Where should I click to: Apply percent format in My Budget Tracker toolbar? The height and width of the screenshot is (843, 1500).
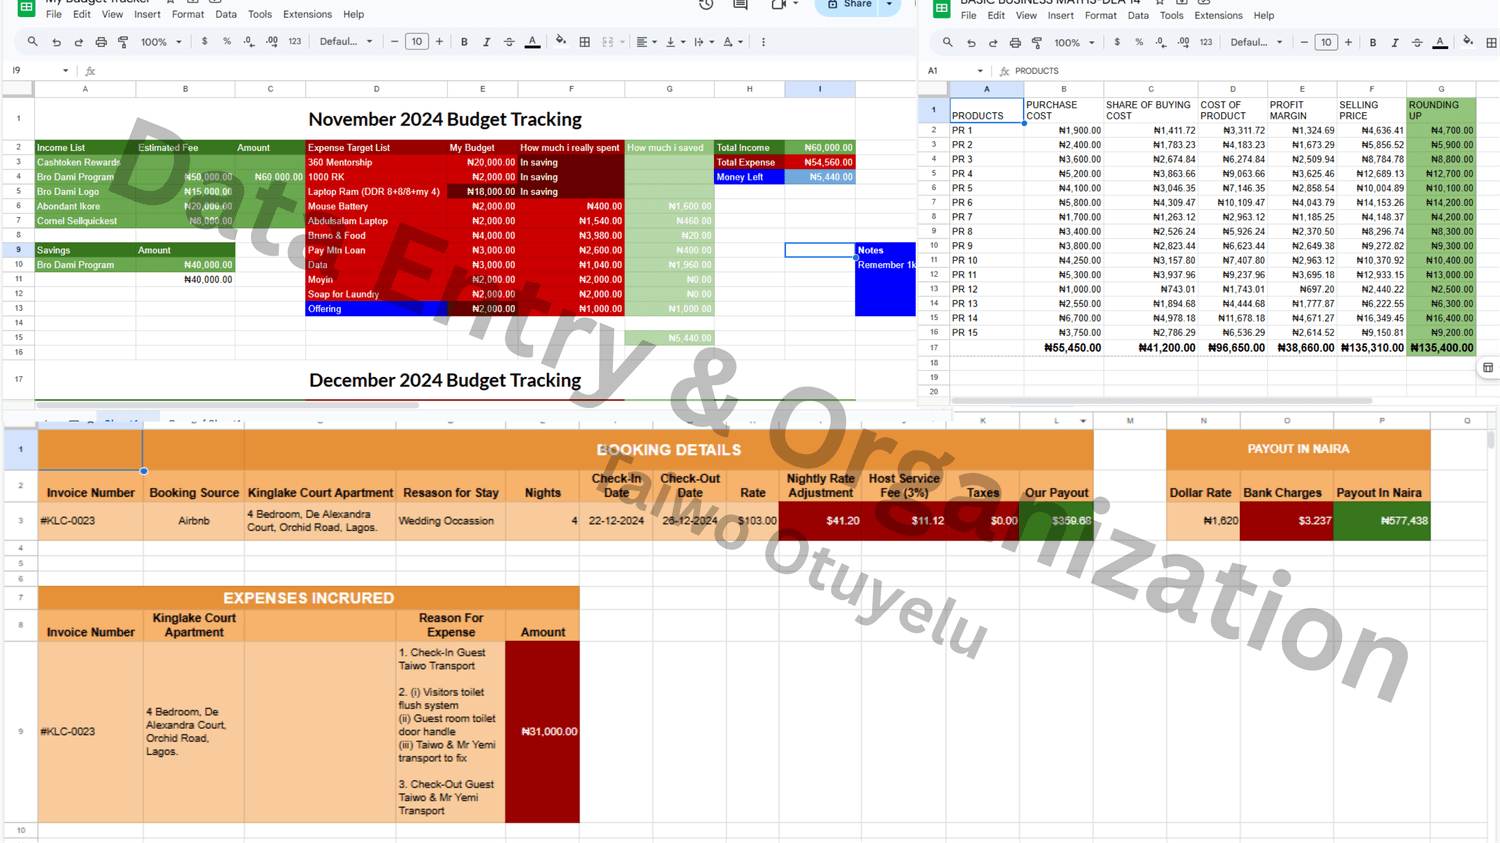coord(227,42)
